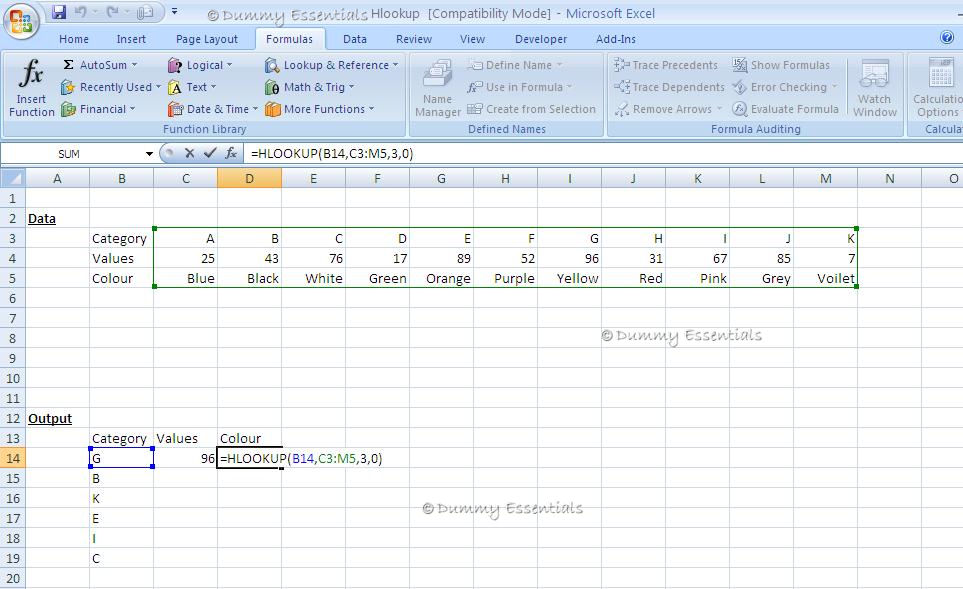Expand Define Name dropdown arrow
963x589 pixels.
(559, 65)
